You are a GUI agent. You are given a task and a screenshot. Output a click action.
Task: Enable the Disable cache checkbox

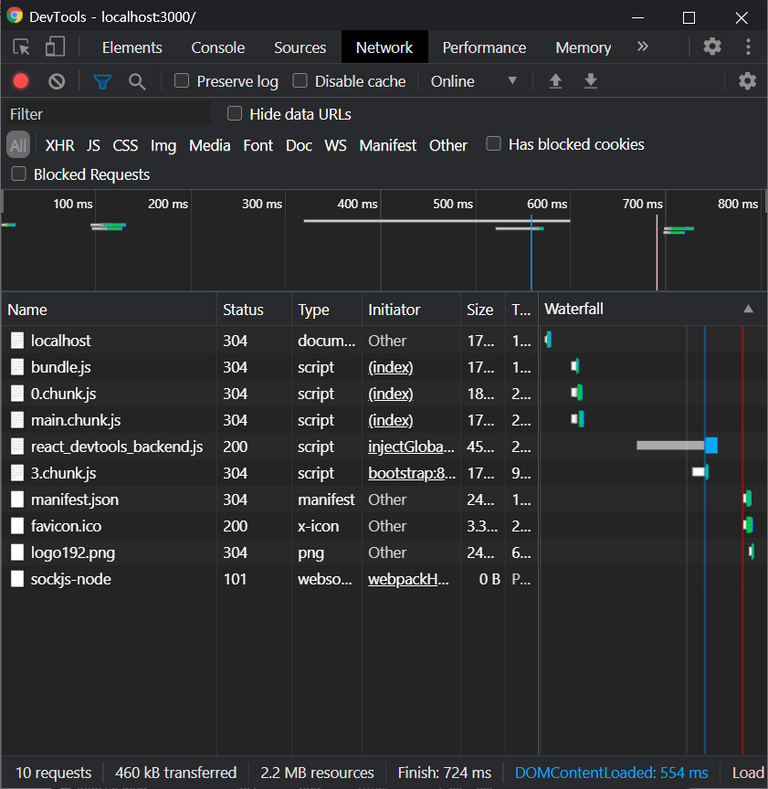click(300, 81)
